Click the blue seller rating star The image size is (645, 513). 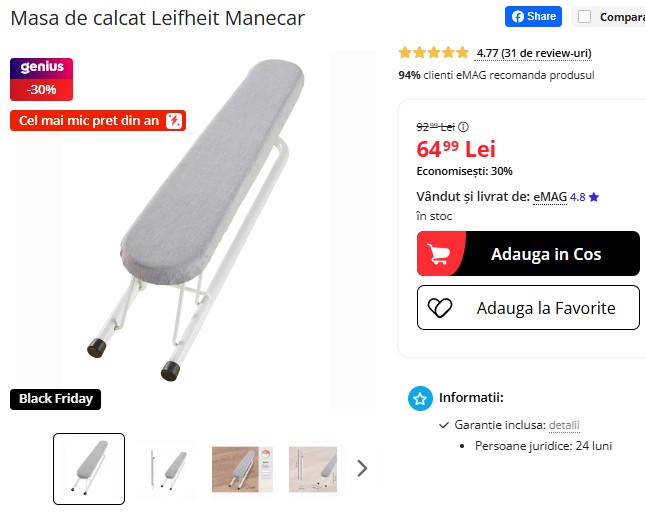594,197
